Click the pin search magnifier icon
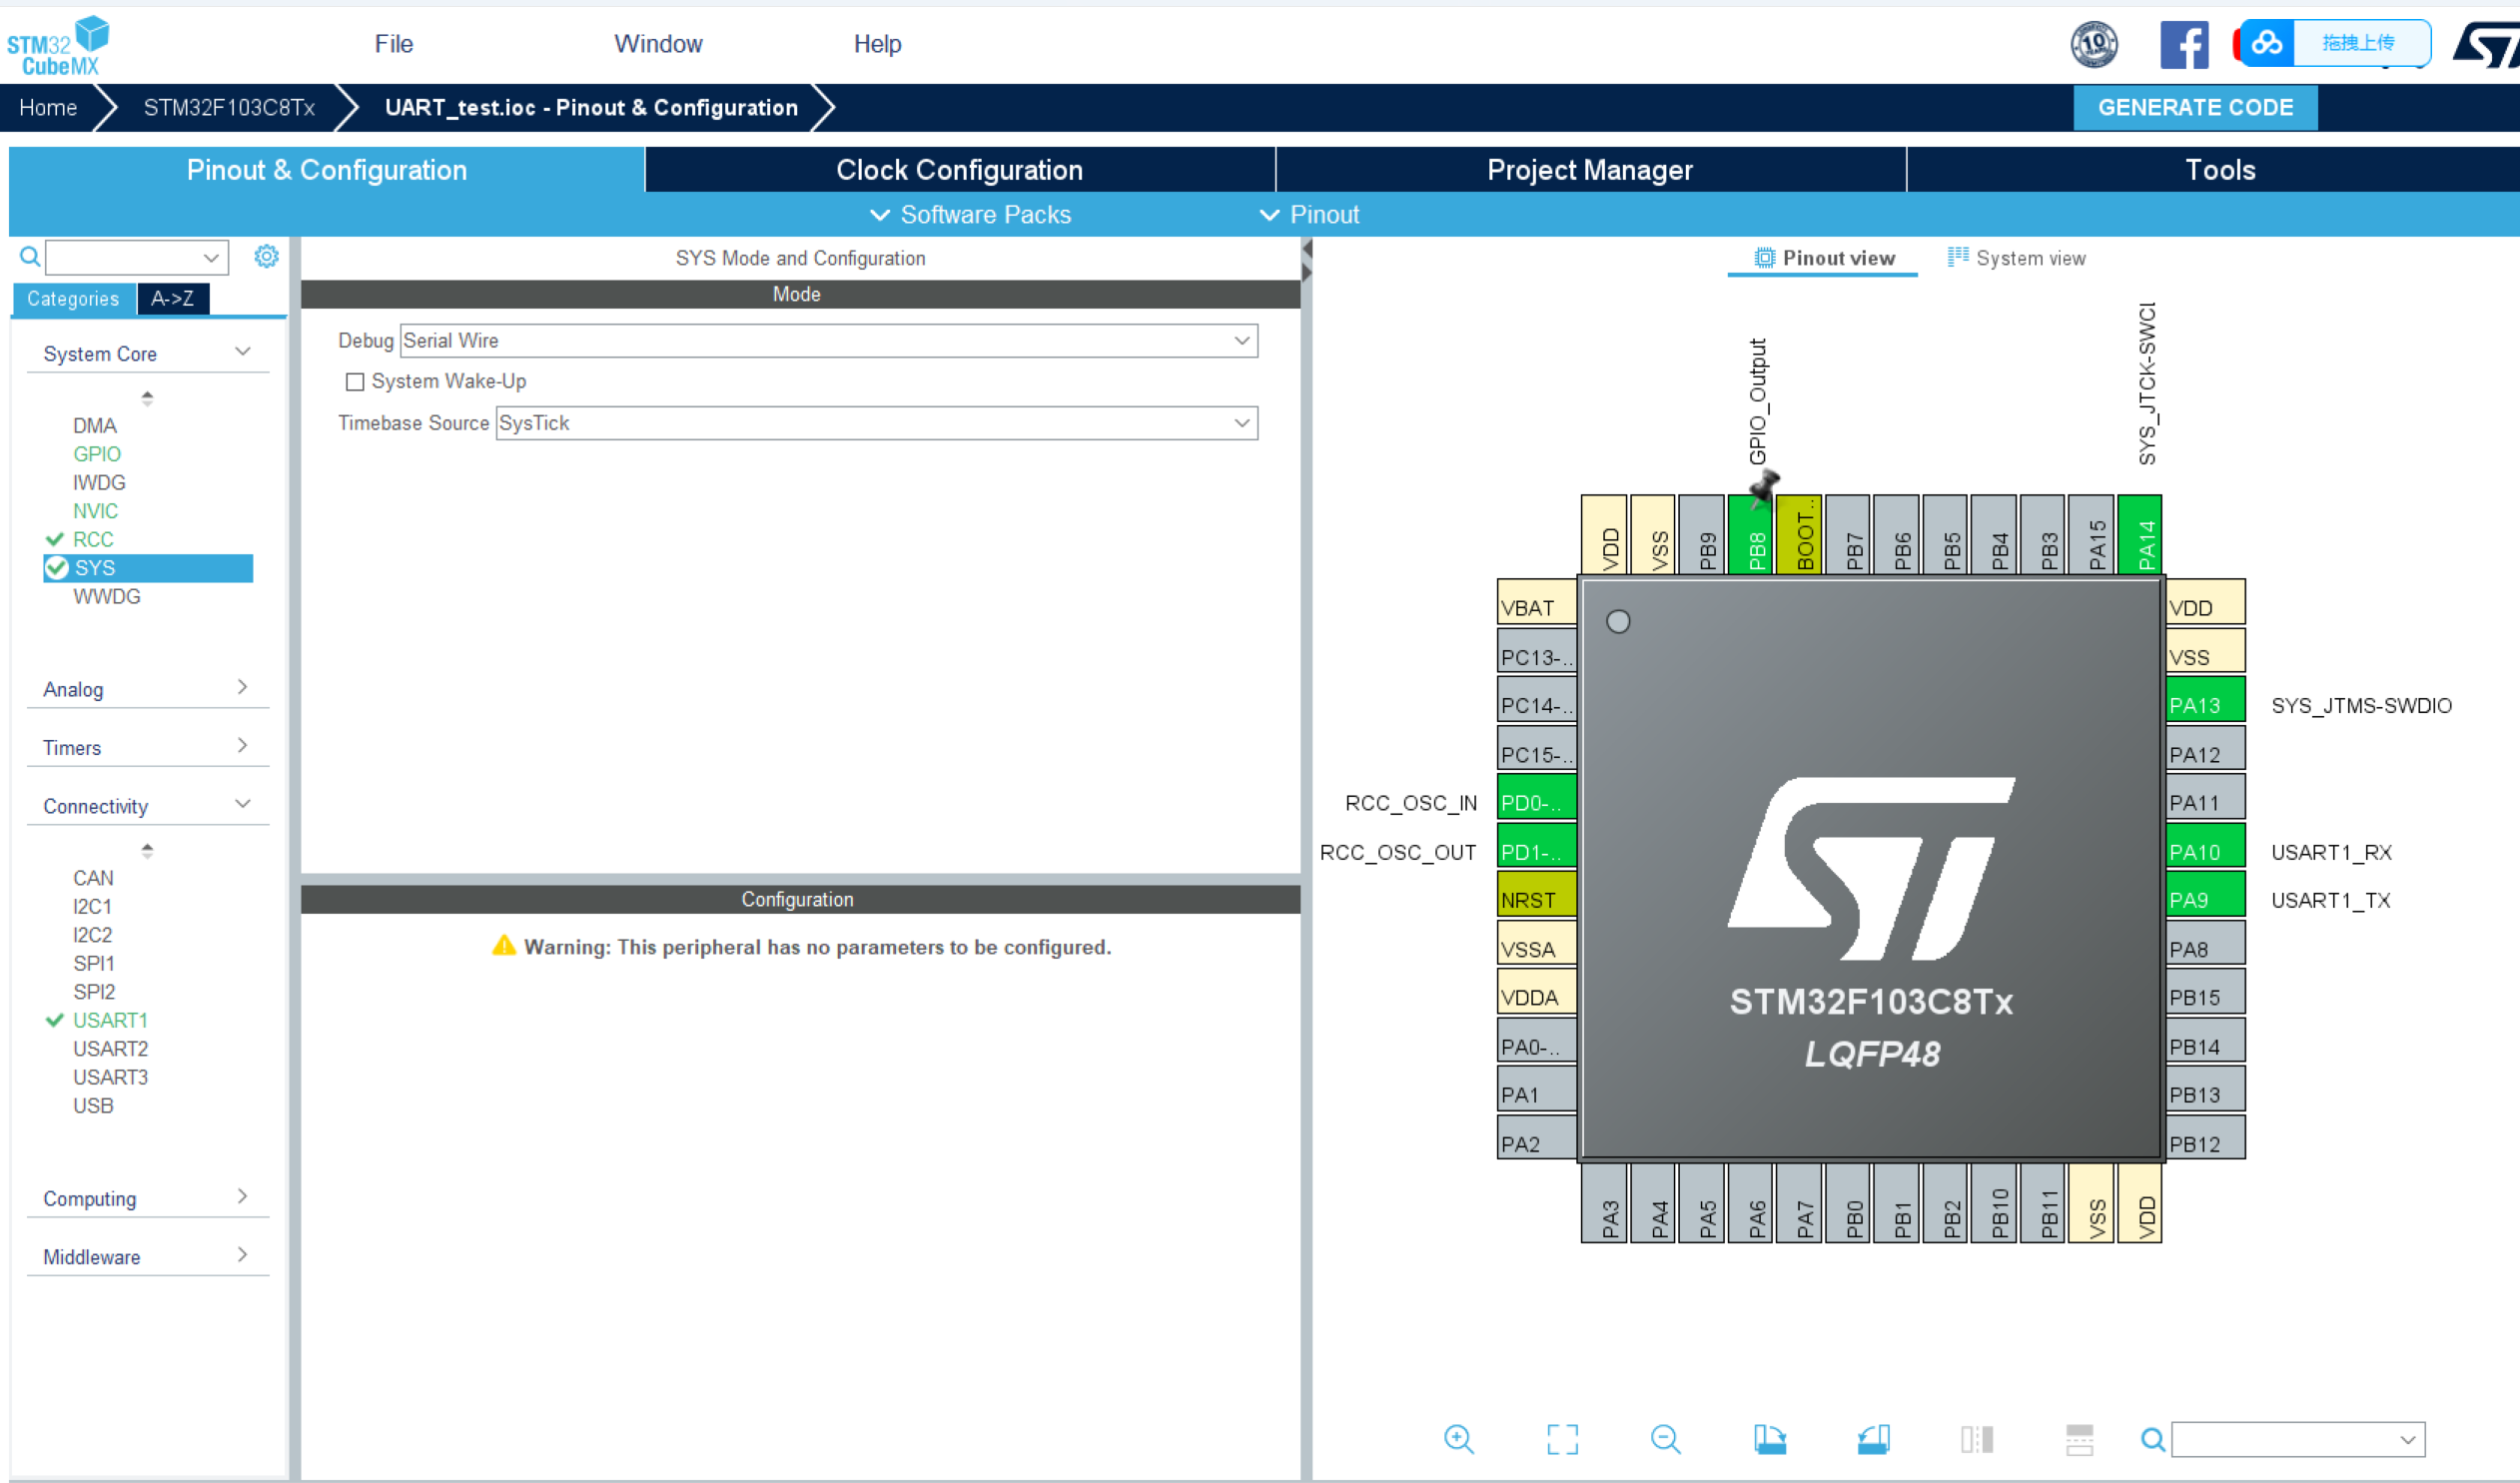The image size is (2520, 1483). point(2152,1439)
